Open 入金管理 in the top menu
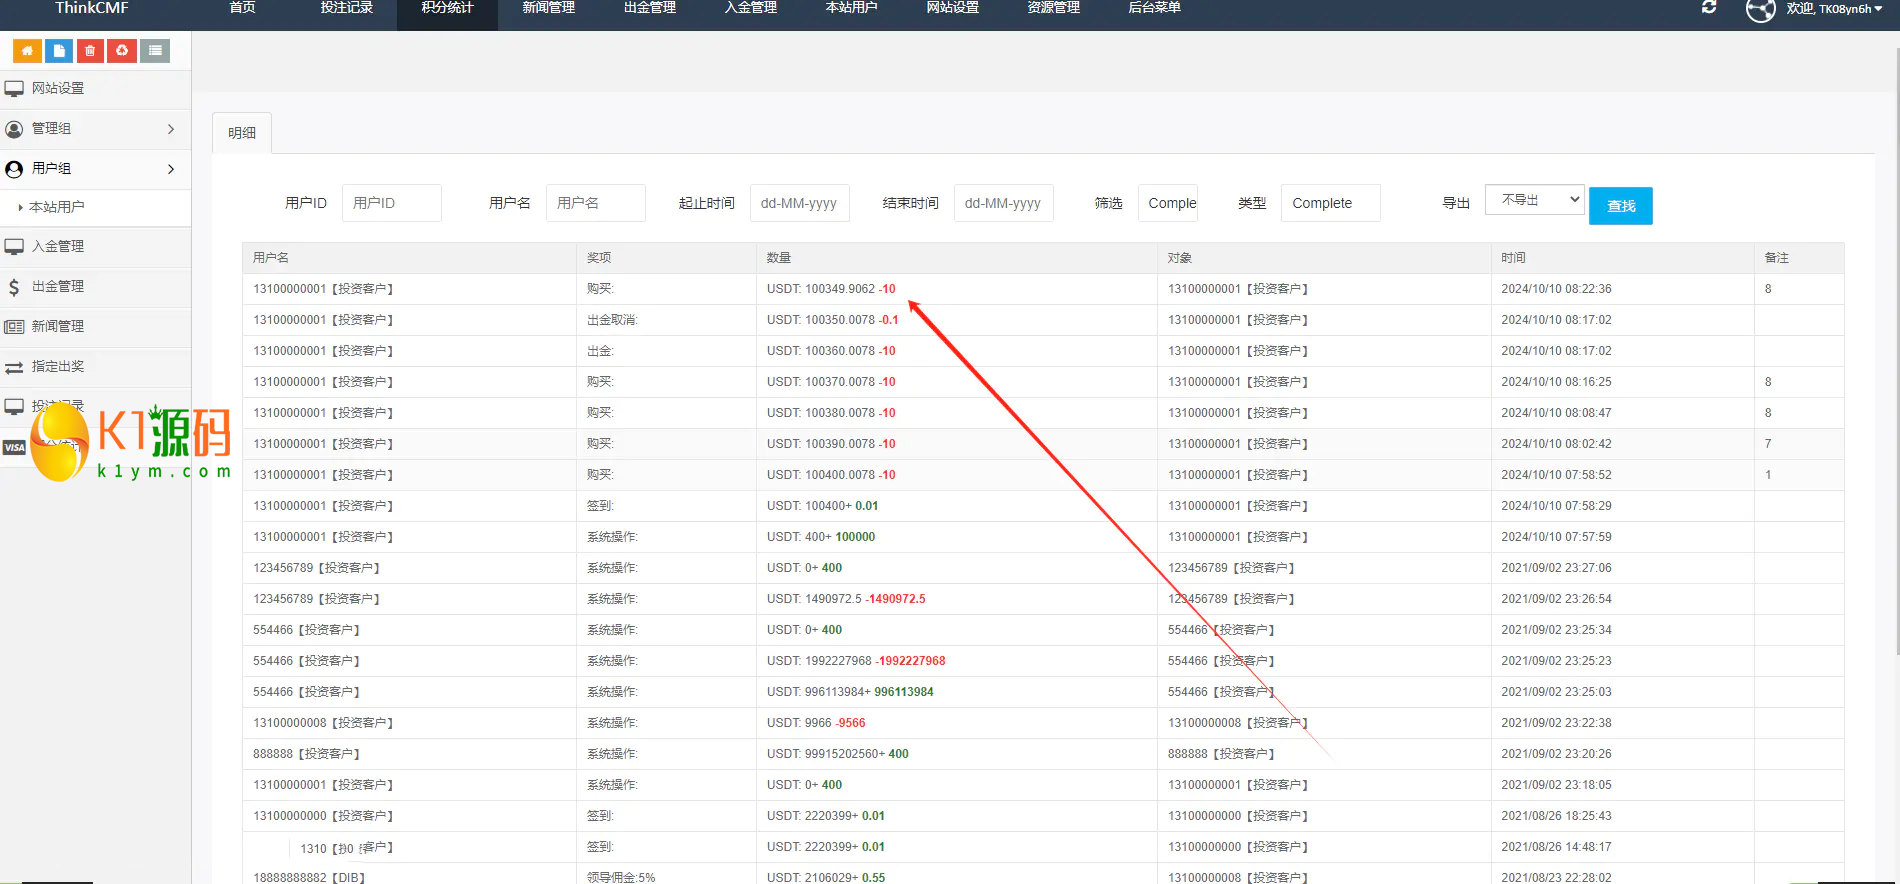Screen dimensions: 1900x884 tap(750, 8)
